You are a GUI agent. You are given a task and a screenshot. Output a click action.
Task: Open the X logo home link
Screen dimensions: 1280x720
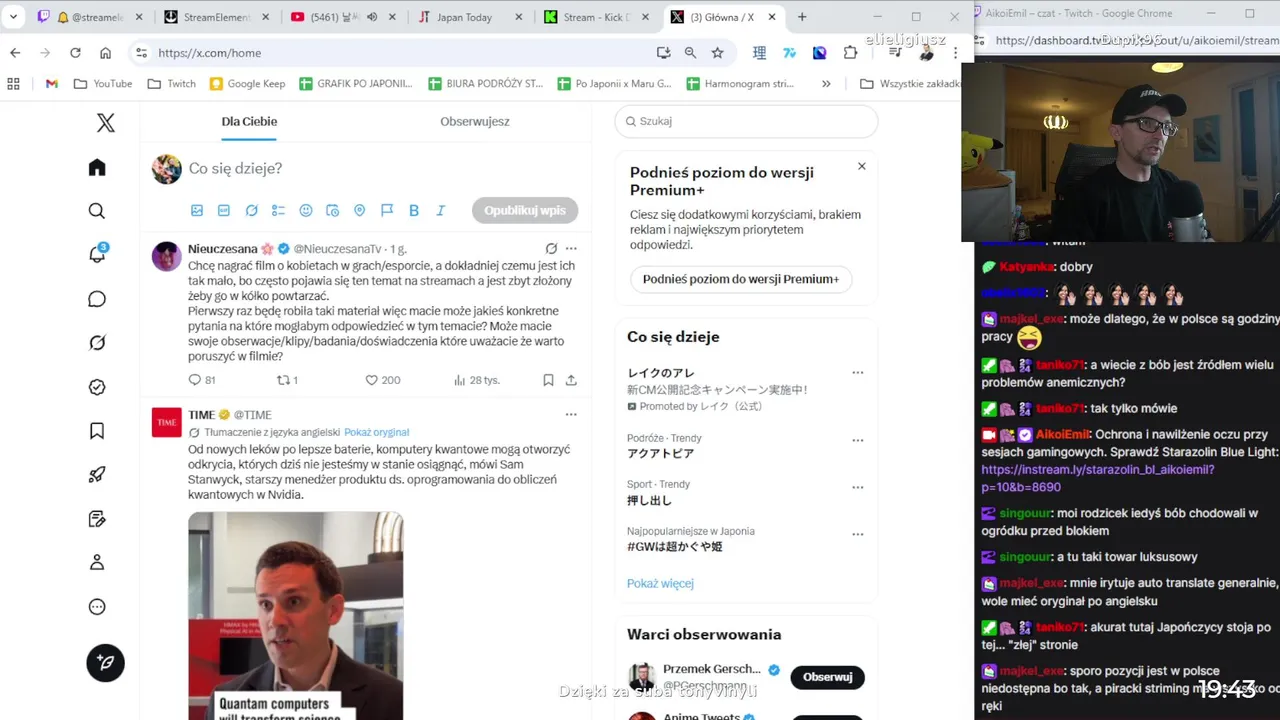[105, 123]
